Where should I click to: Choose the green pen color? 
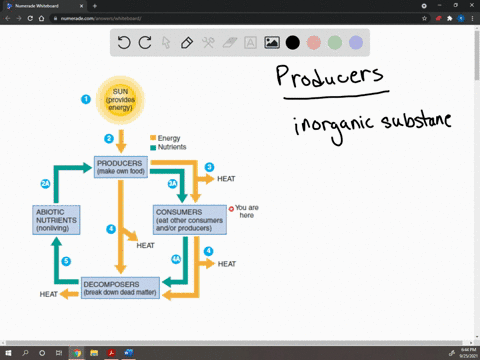click(x=335, y=43)
